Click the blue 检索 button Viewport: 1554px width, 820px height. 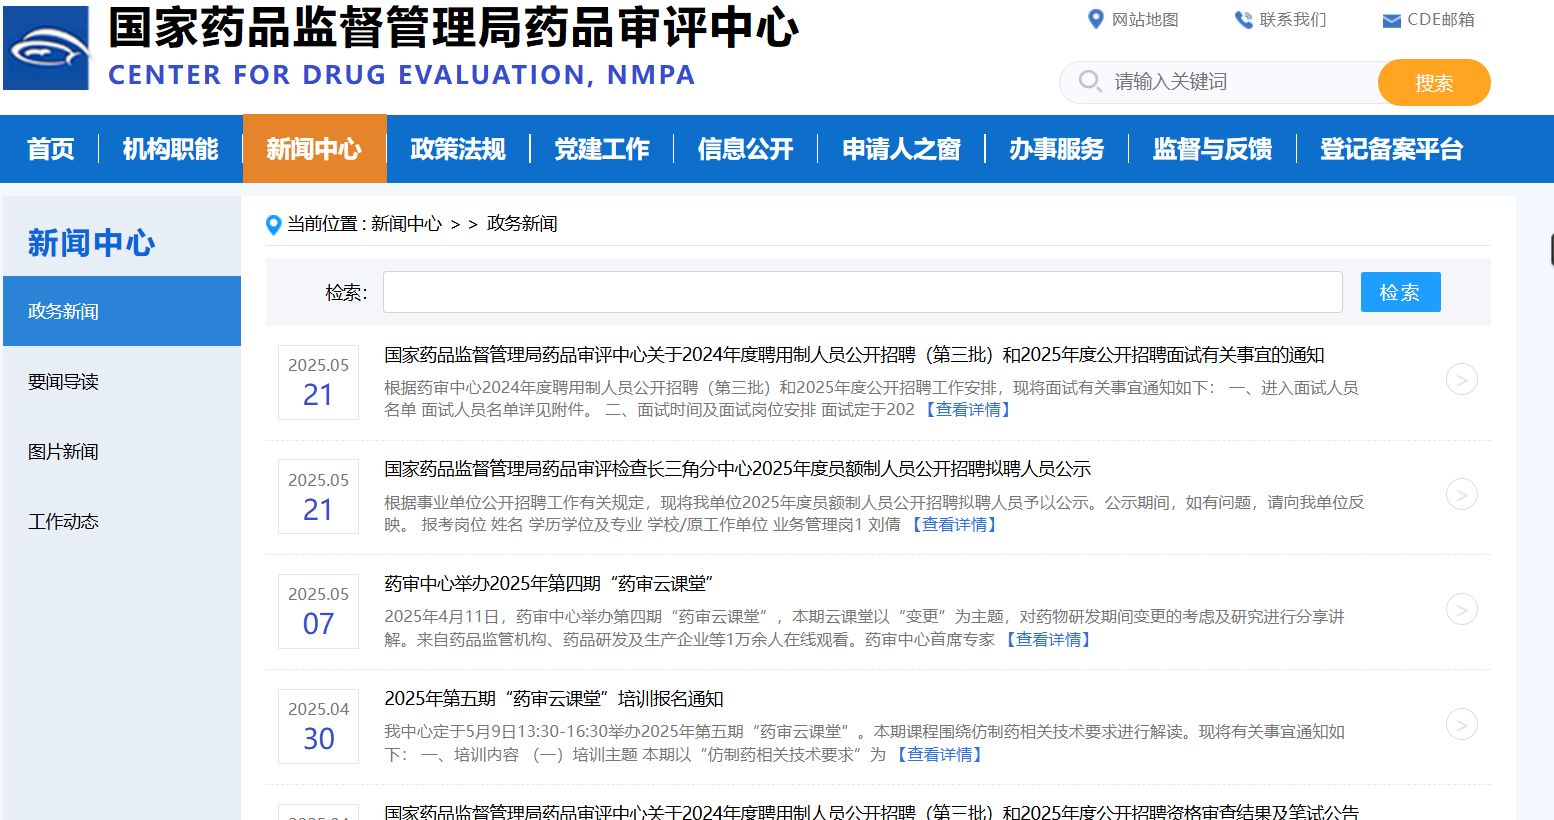tap(1400, 292)
